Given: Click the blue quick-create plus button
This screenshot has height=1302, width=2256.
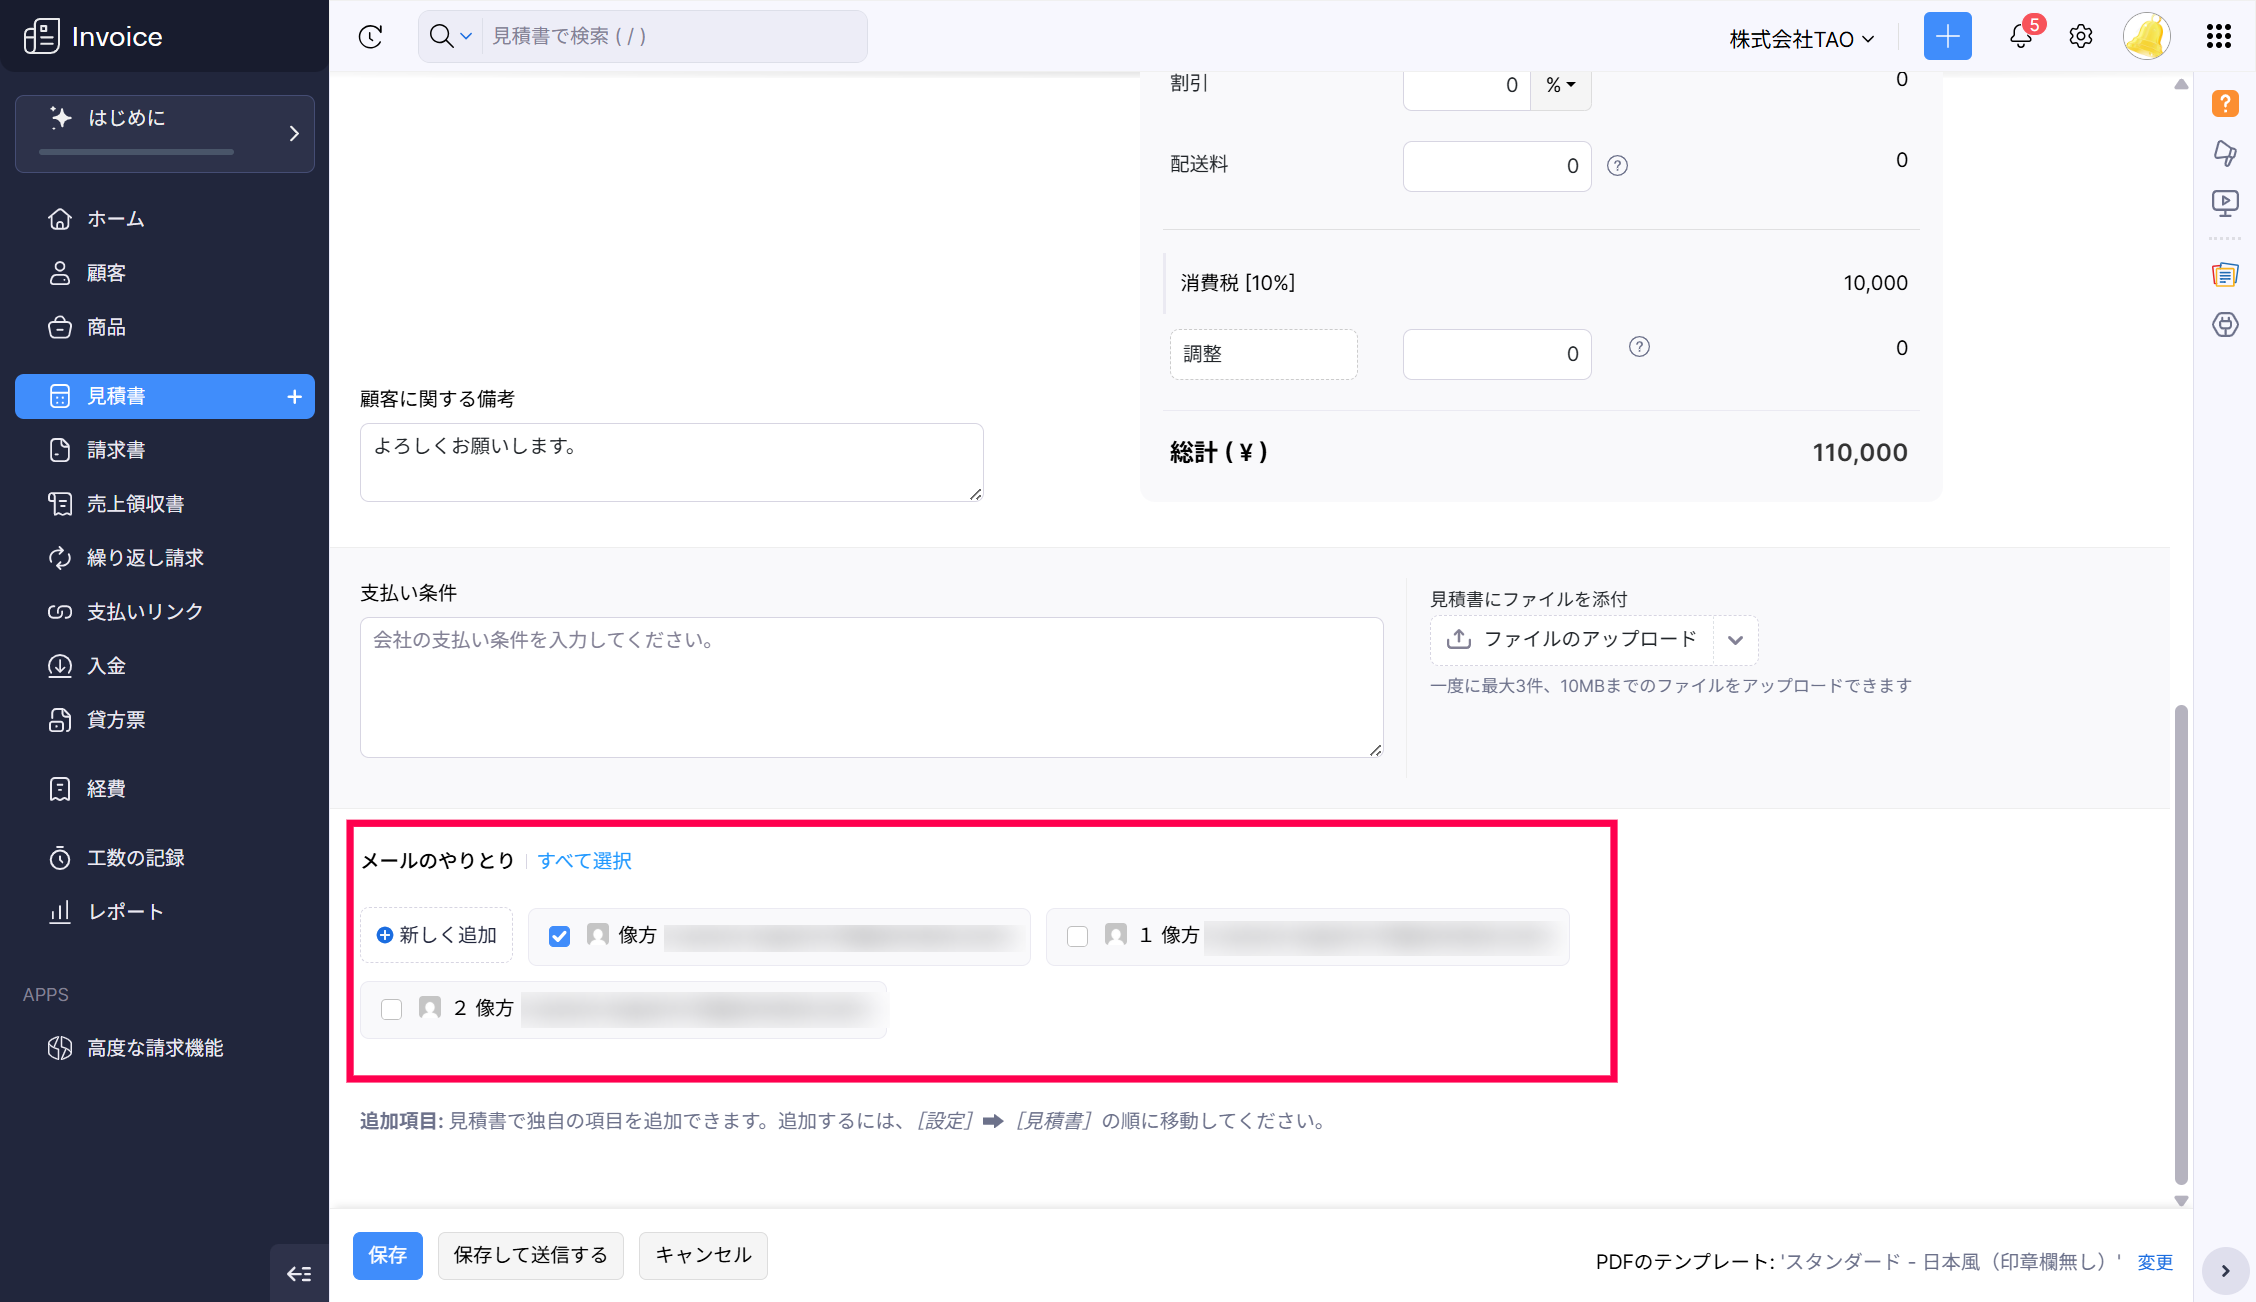Looking at the screenshot, I should 1947,37.
